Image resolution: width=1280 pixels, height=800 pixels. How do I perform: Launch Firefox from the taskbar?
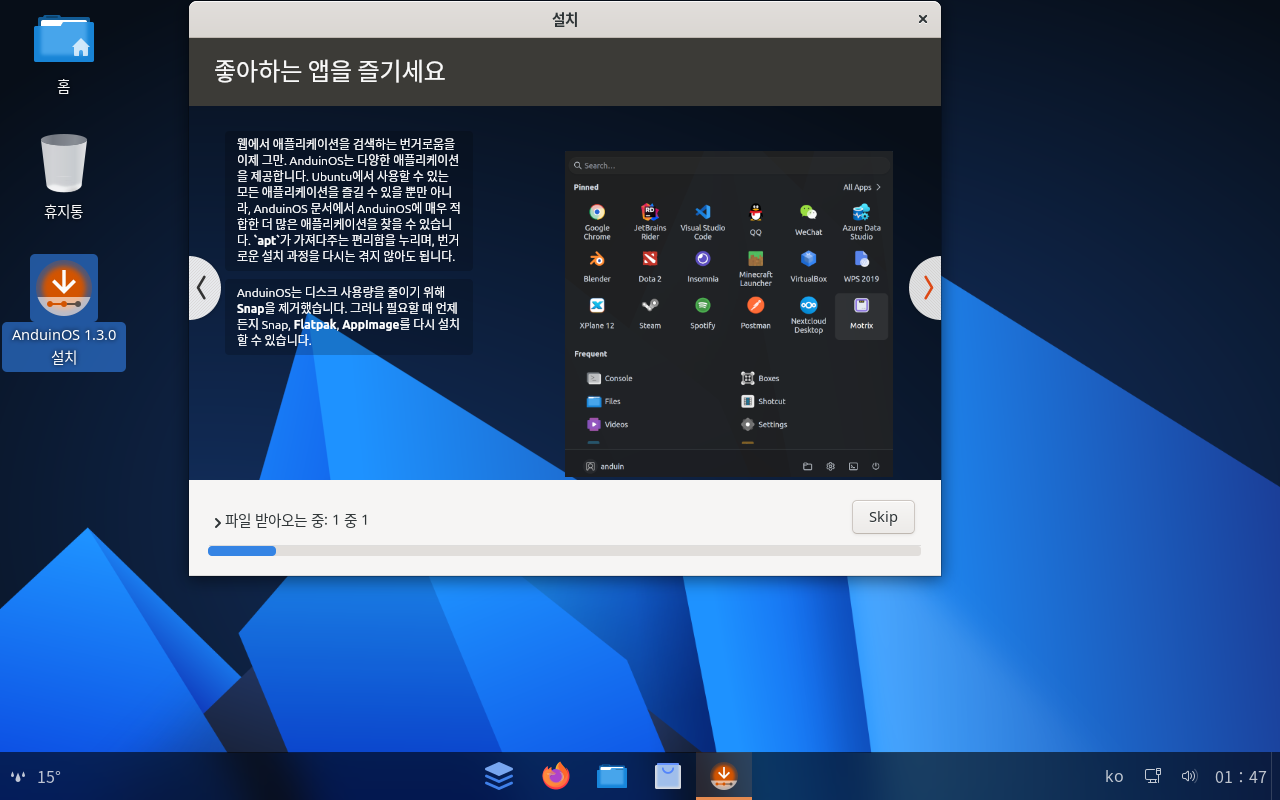click(555, 776)
